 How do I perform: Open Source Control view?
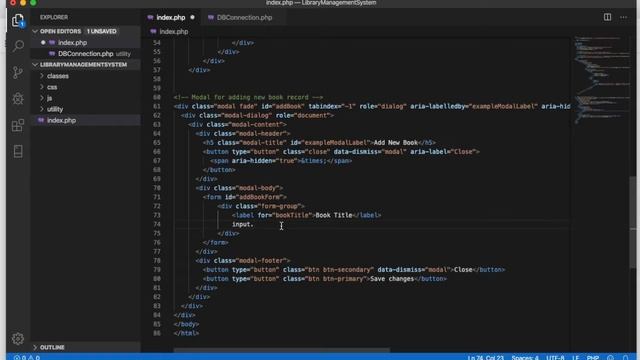coord(18,72)
